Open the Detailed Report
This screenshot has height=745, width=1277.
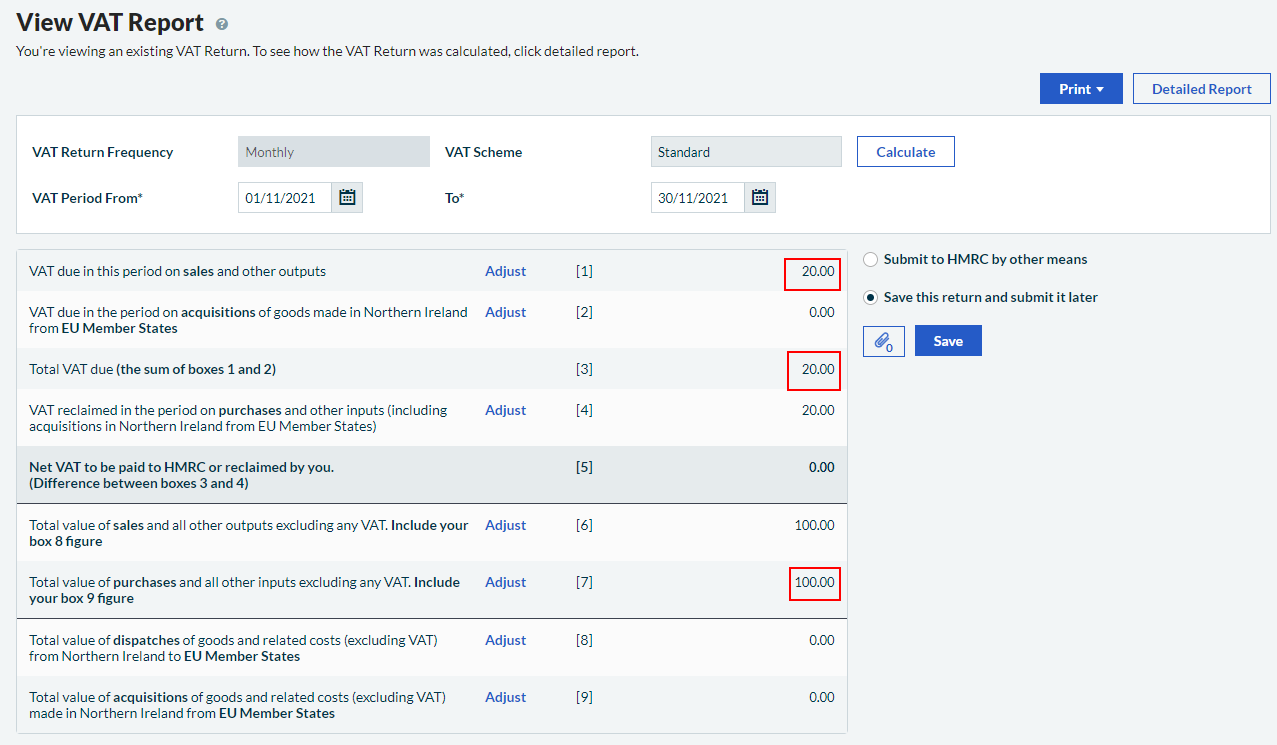tap(1201, 89)
